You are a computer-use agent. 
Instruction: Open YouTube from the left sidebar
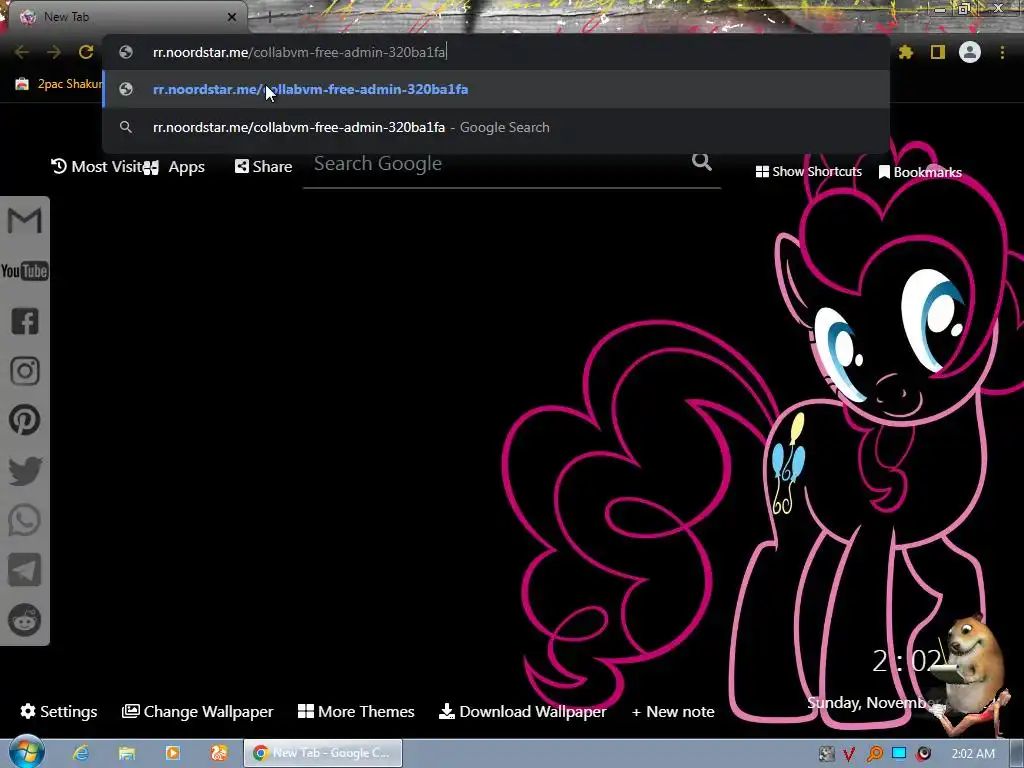[x=25, y=270]
